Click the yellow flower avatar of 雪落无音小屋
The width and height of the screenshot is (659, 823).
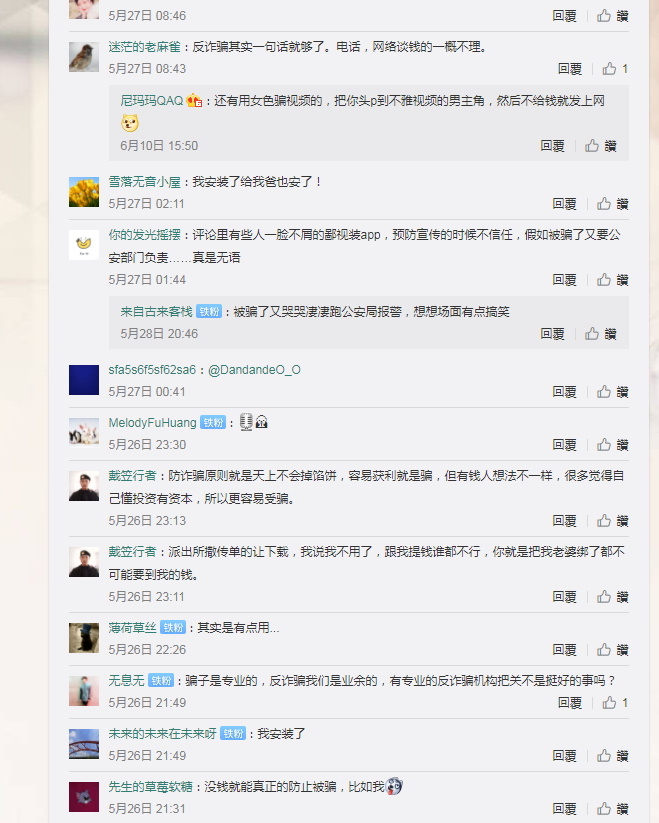coord(84,192)
